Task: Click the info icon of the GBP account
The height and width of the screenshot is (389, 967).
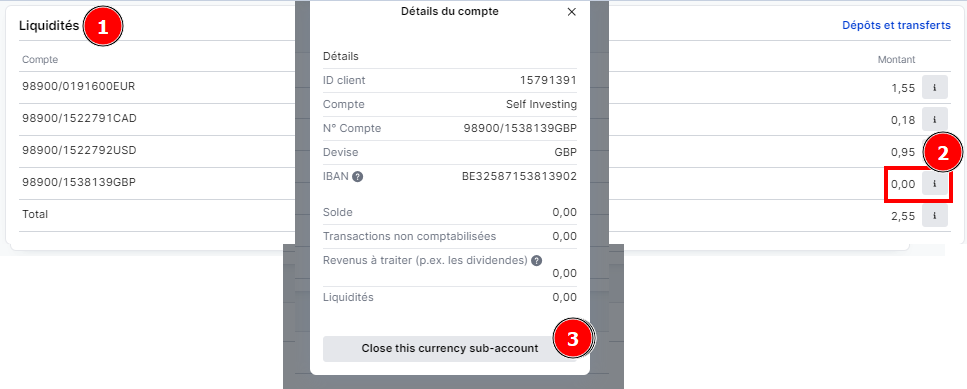Action: coord(934,184)
